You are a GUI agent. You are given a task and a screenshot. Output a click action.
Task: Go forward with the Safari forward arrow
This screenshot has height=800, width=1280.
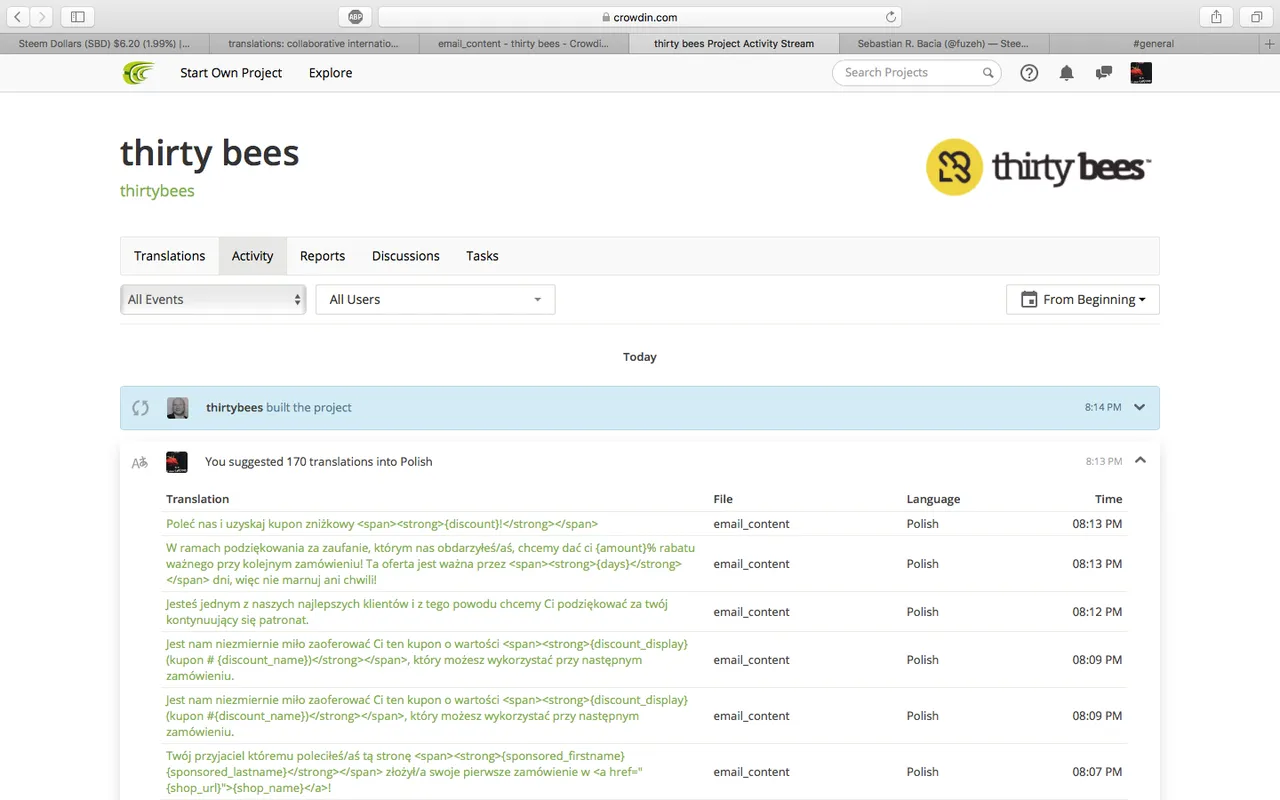[43, 17]
